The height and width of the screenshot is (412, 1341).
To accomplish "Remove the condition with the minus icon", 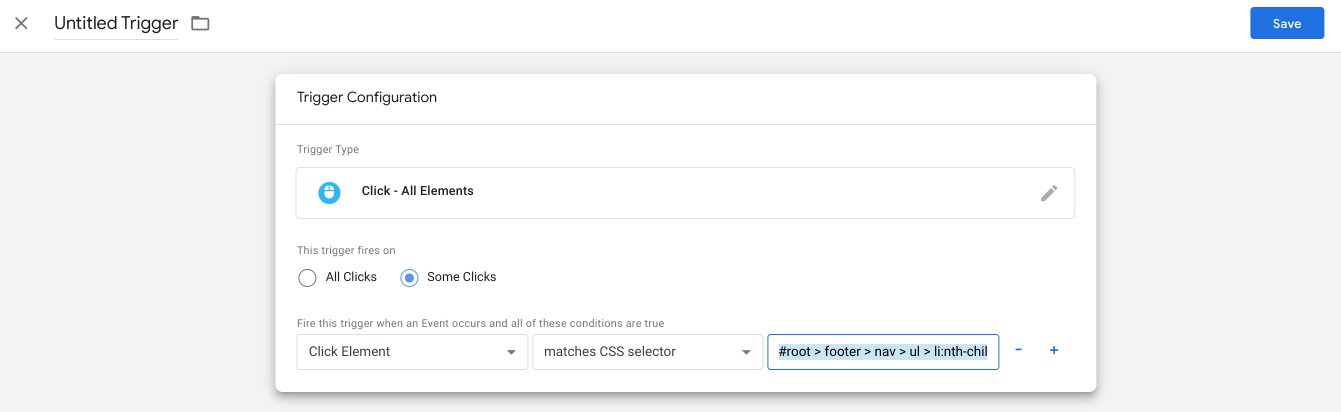I will (1018, 351).
